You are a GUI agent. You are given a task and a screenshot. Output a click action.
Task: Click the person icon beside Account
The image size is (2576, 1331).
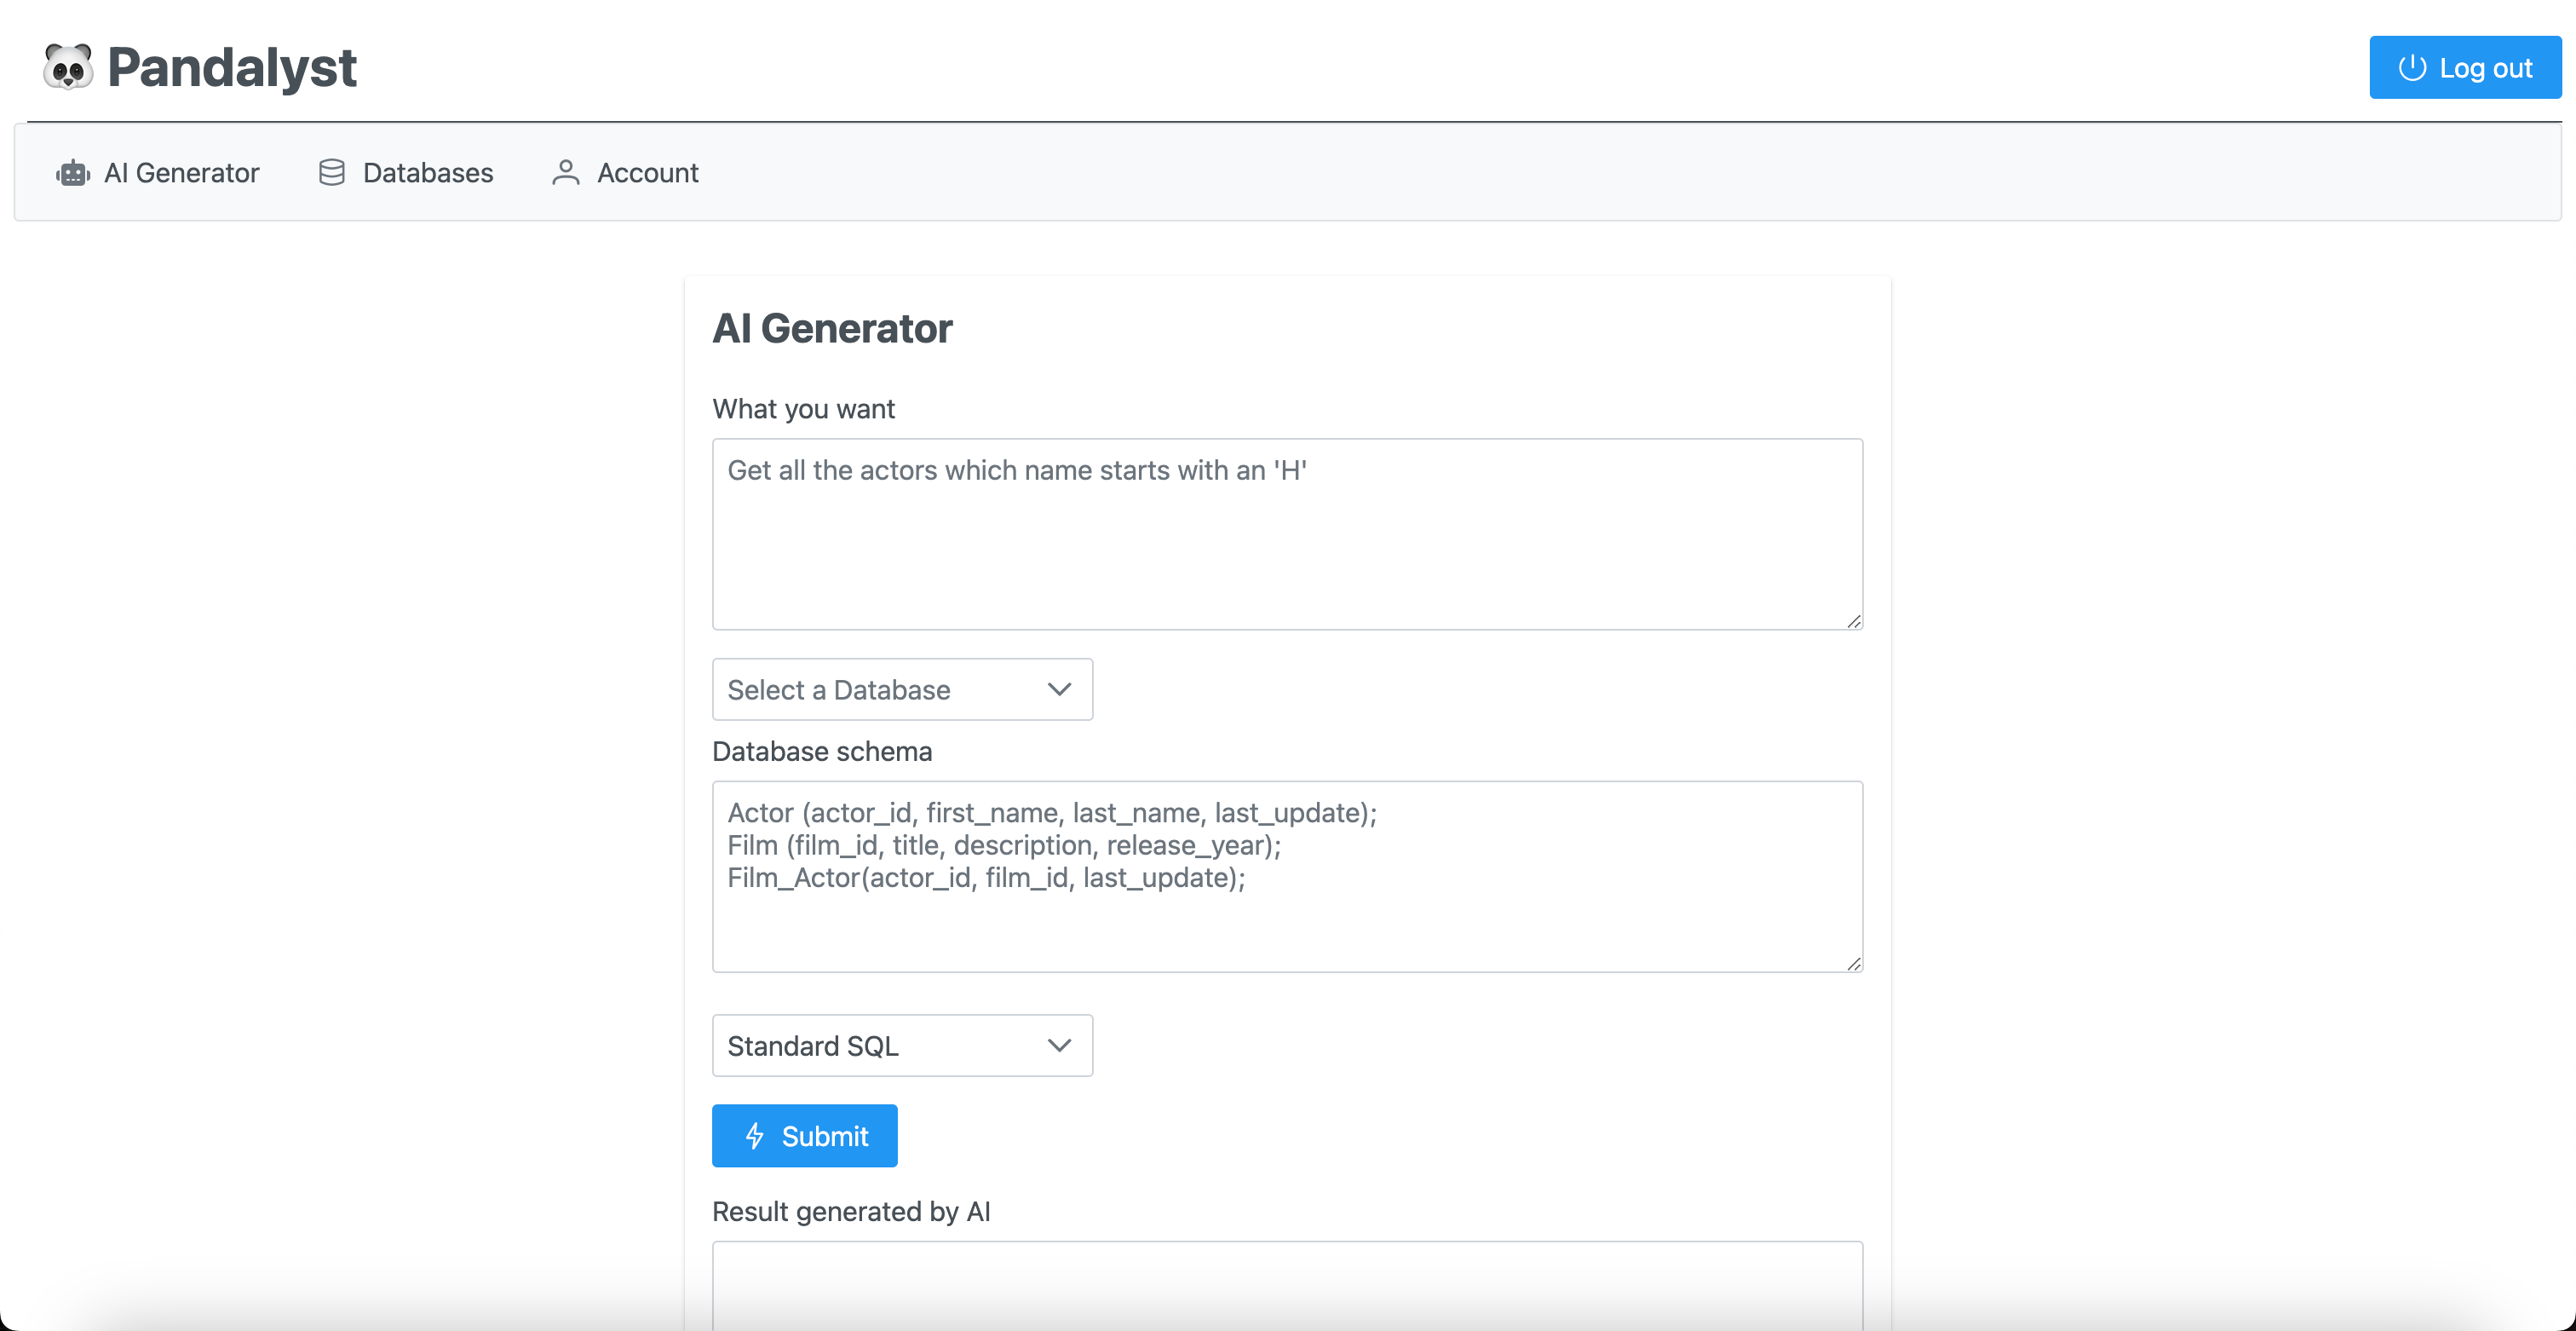(566, 173)
